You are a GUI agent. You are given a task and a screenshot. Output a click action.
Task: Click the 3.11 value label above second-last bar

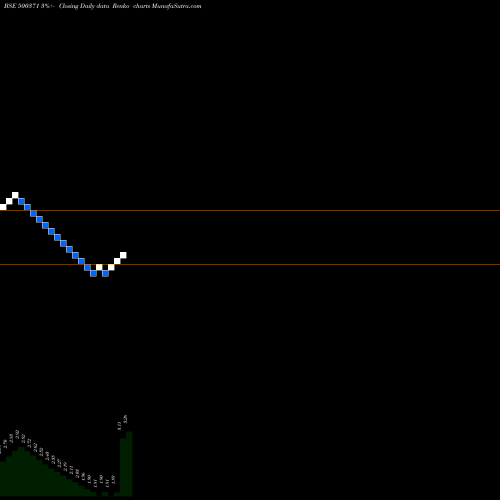[119, 426]
